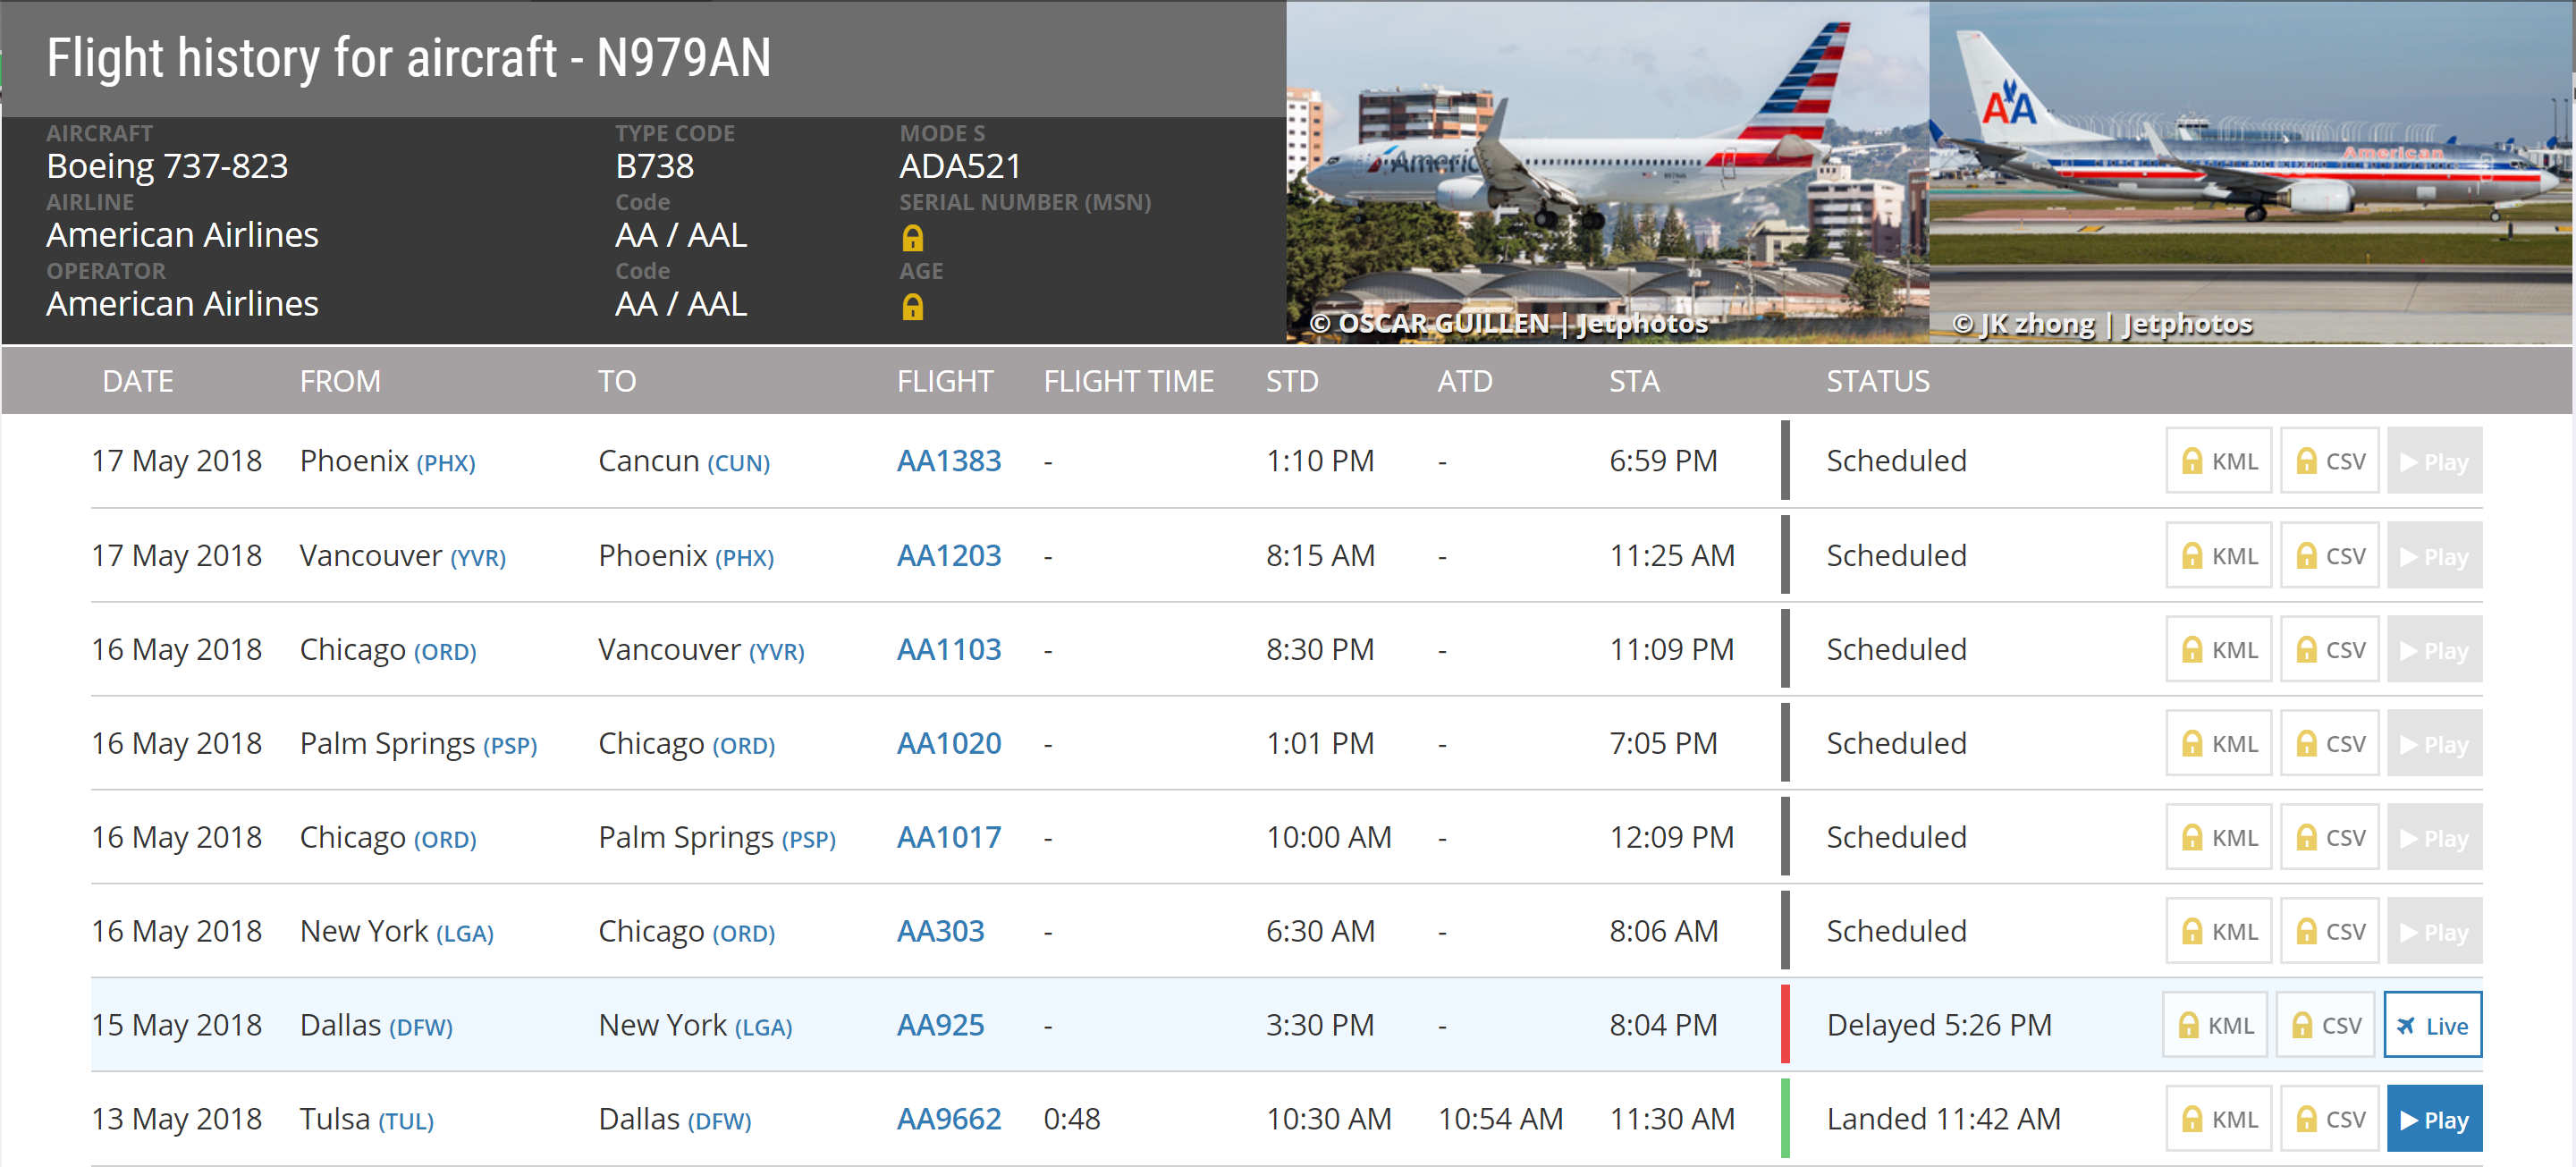Viewport: 2576px width, 1167px height.
Task: Click the serial number lock icon
Action: coord(912,238)
